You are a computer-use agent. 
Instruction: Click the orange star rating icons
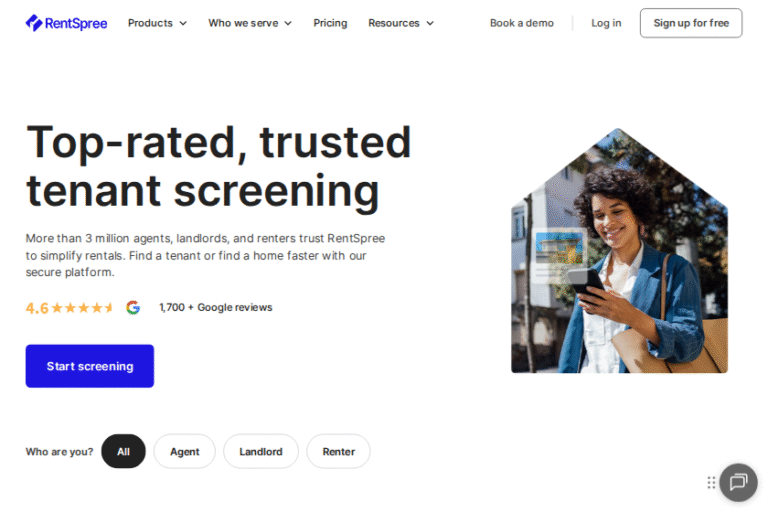point(82,308)
